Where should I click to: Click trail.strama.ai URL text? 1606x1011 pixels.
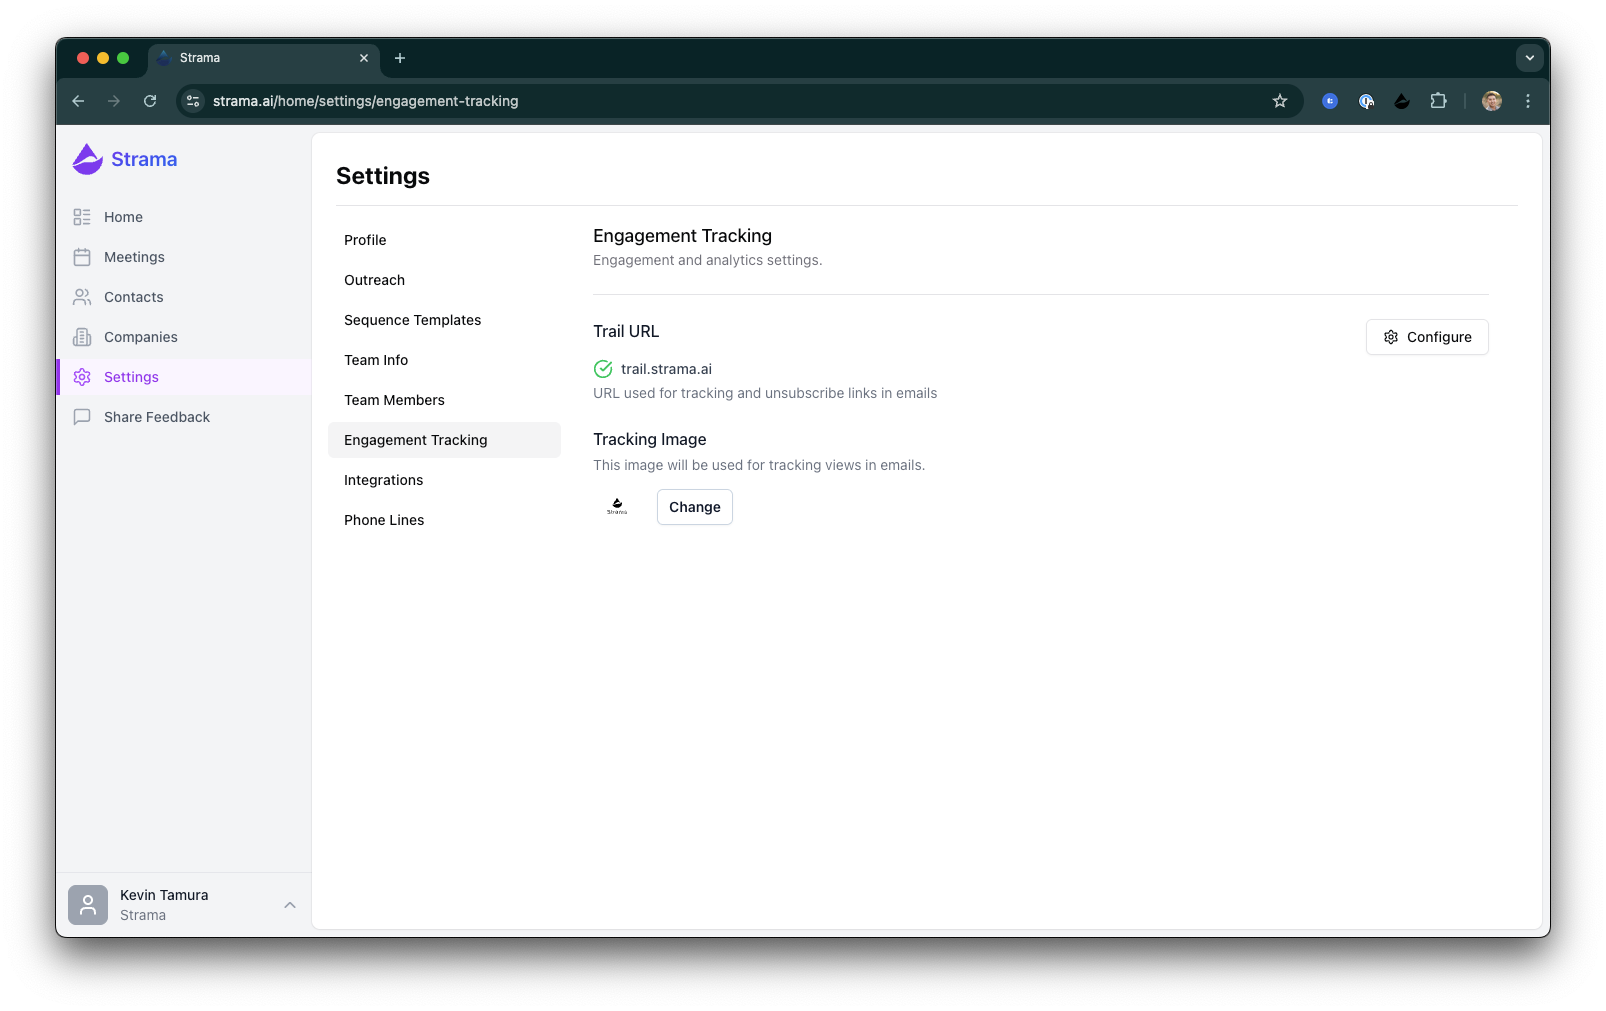click(666, 369)
